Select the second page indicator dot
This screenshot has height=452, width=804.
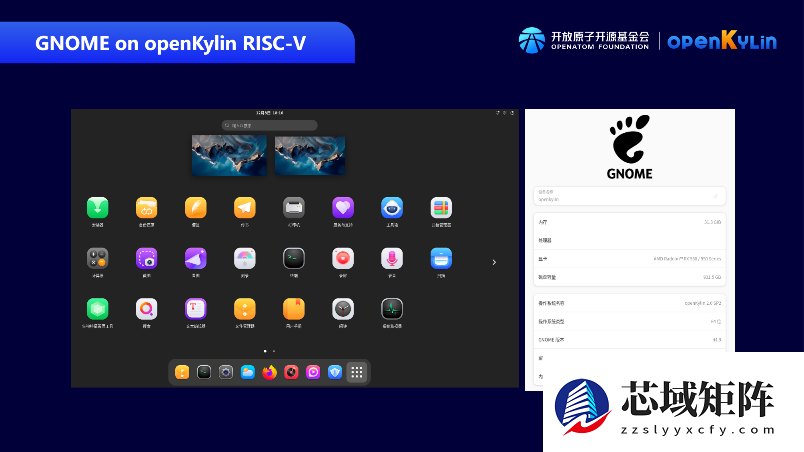[274, 351]
